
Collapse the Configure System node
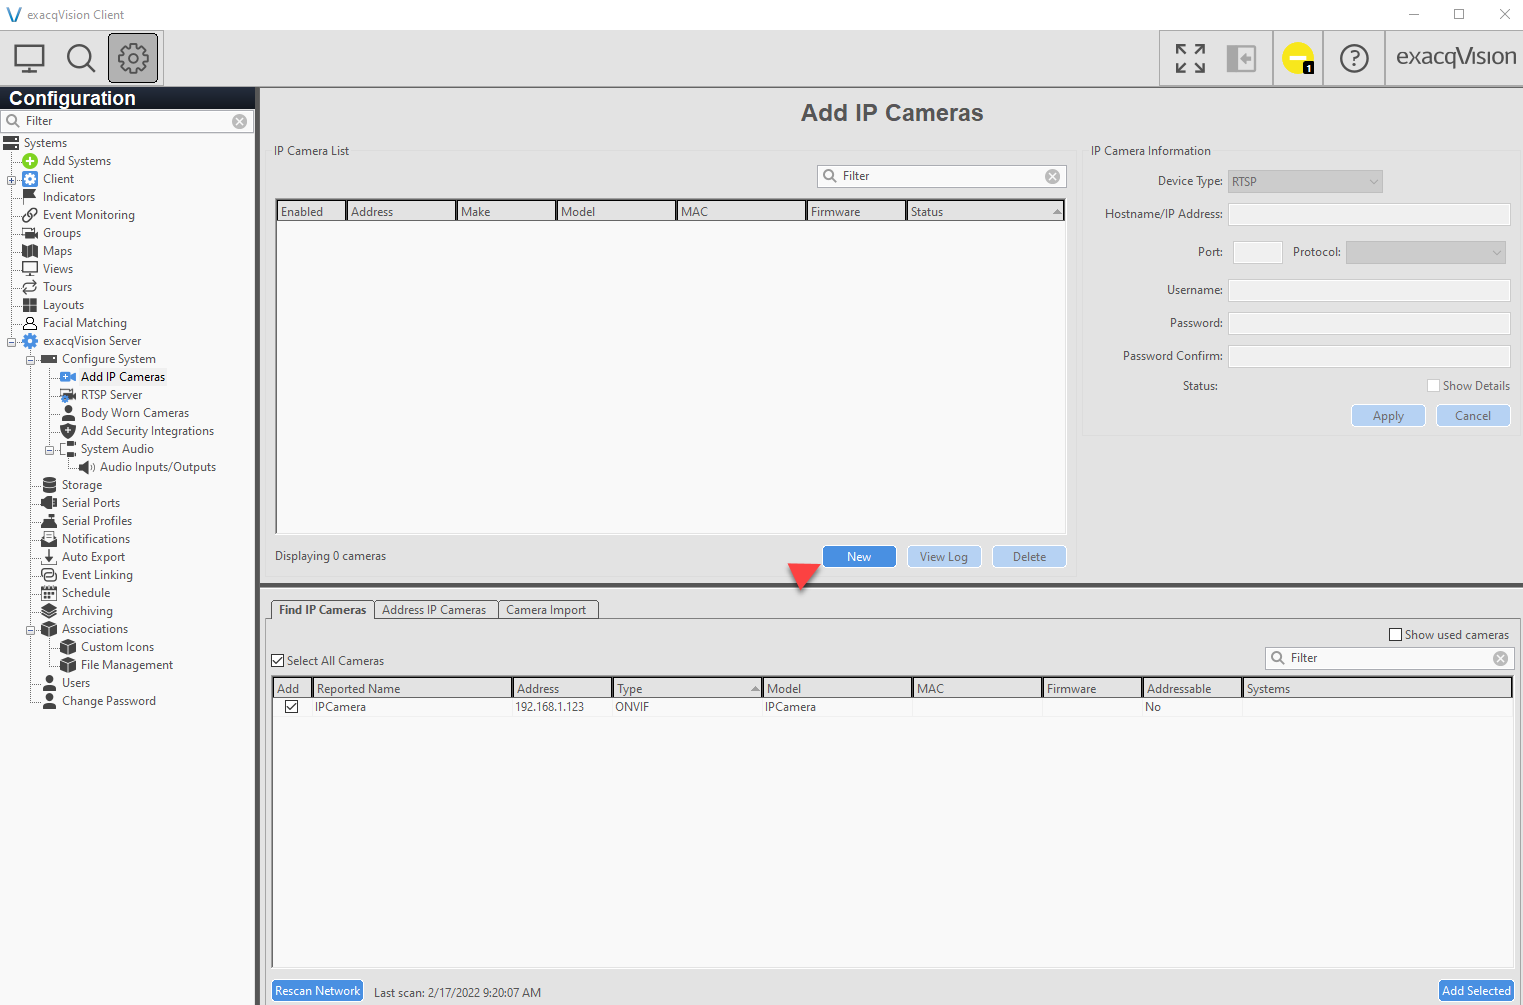click(30, 360)
